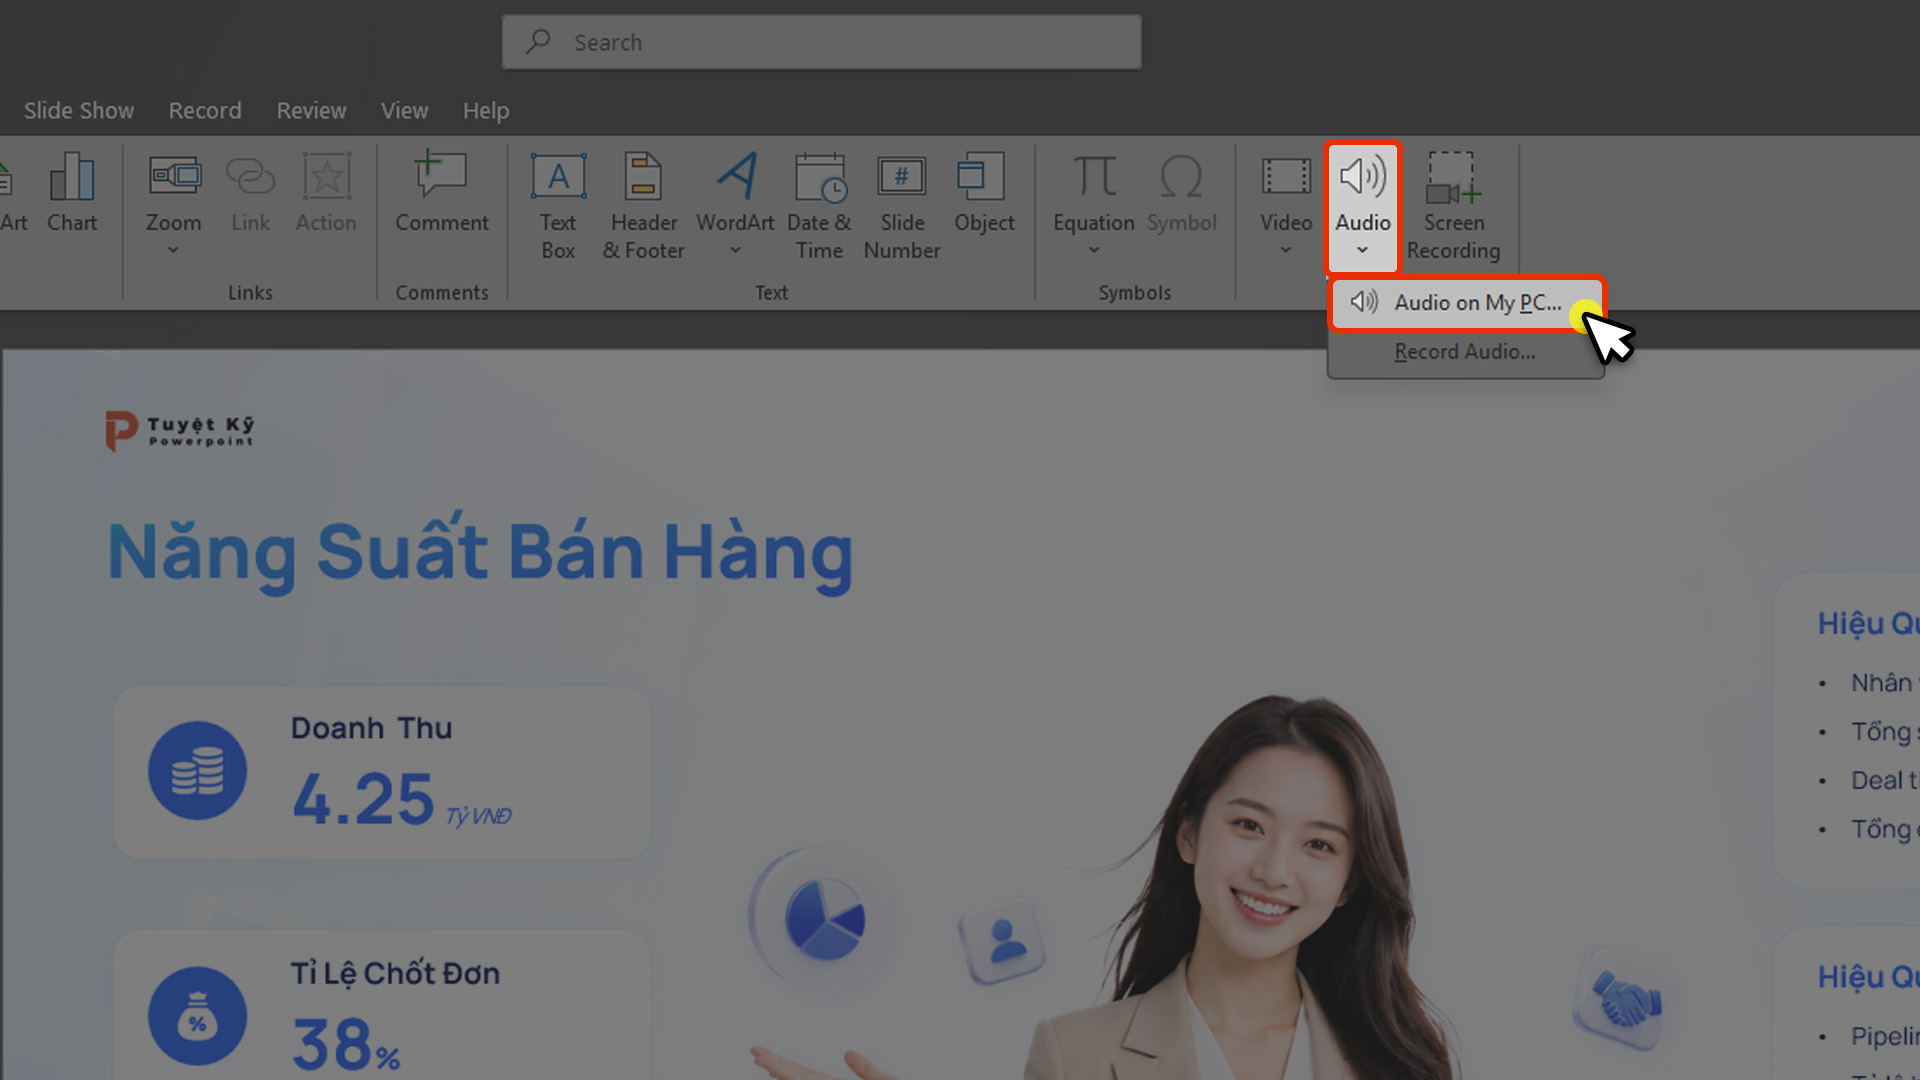Select the Doanh Thu label text

click(372, 729)
